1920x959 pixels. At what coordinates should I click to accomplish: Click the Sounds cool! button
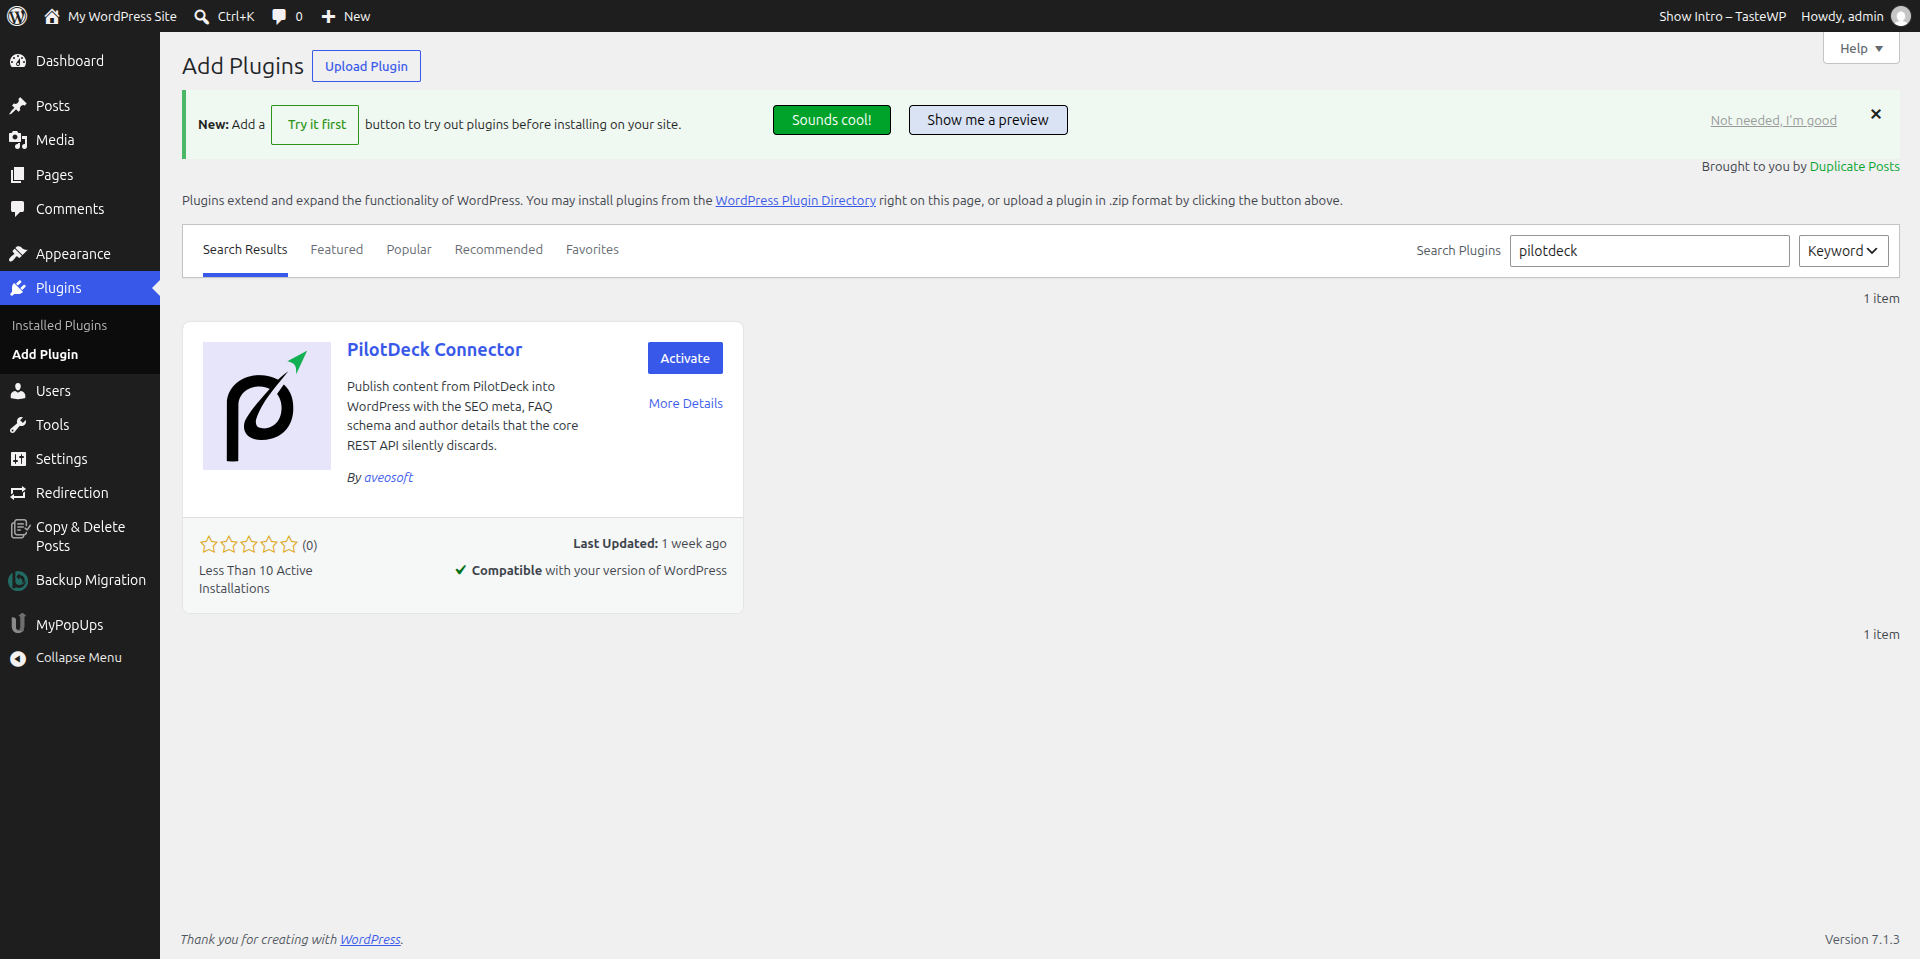point(832,120)
